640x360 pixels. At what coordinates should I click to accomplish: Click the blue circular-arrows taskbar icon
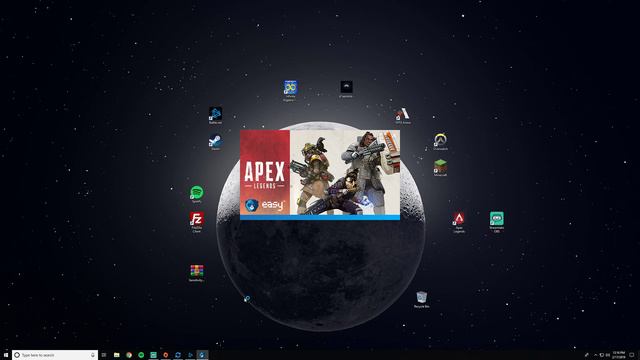[178, 355]
